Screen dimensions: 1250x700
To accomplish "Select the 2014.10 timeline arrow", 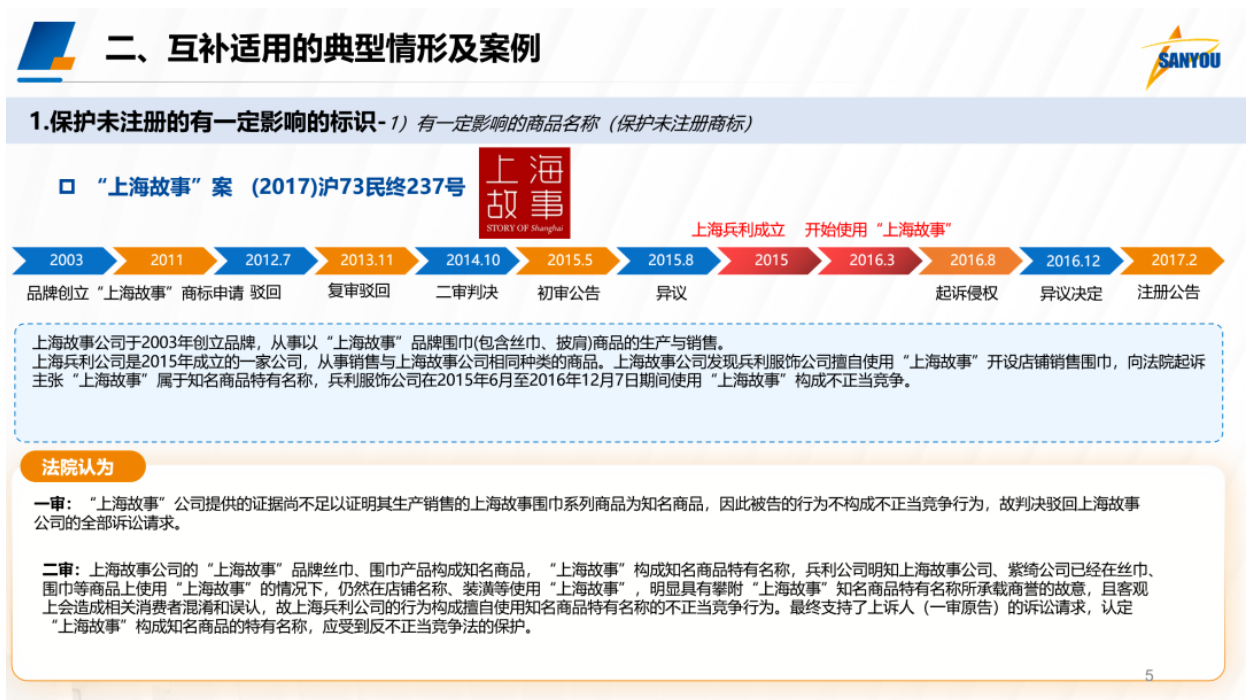I will tap(468, 260).
